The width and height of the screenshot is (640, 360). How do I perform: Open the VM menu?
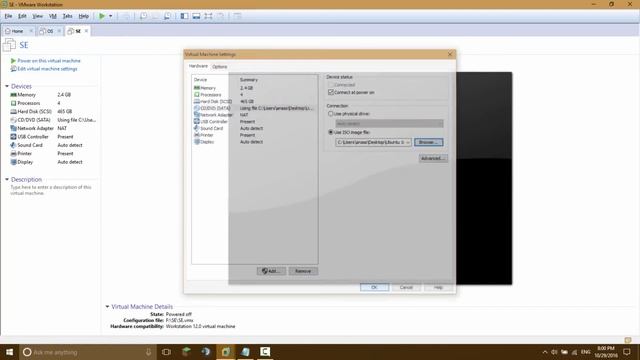(x=53, y=16)
